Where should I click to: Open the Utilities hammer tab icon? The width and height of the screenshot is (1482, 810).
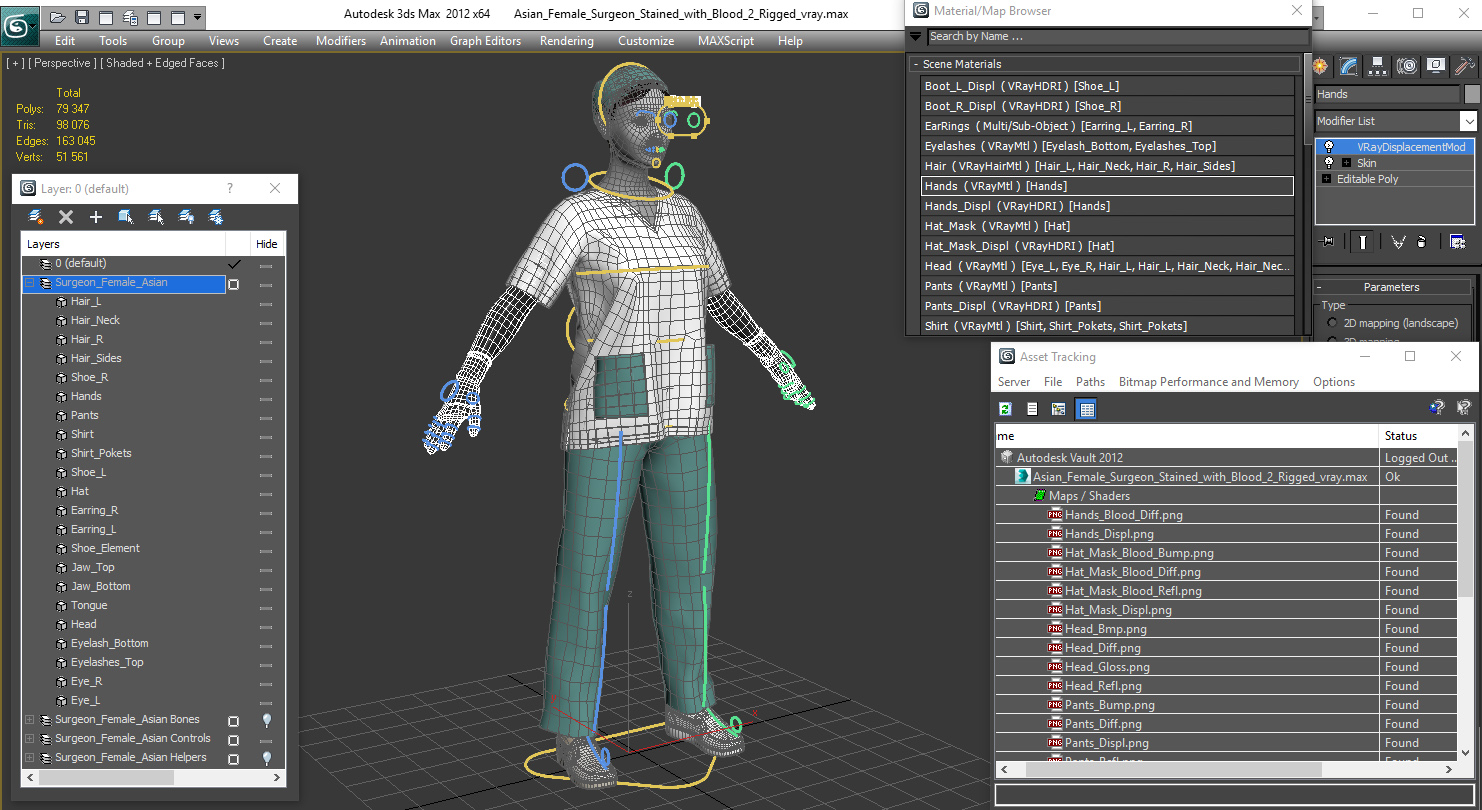1465,66
